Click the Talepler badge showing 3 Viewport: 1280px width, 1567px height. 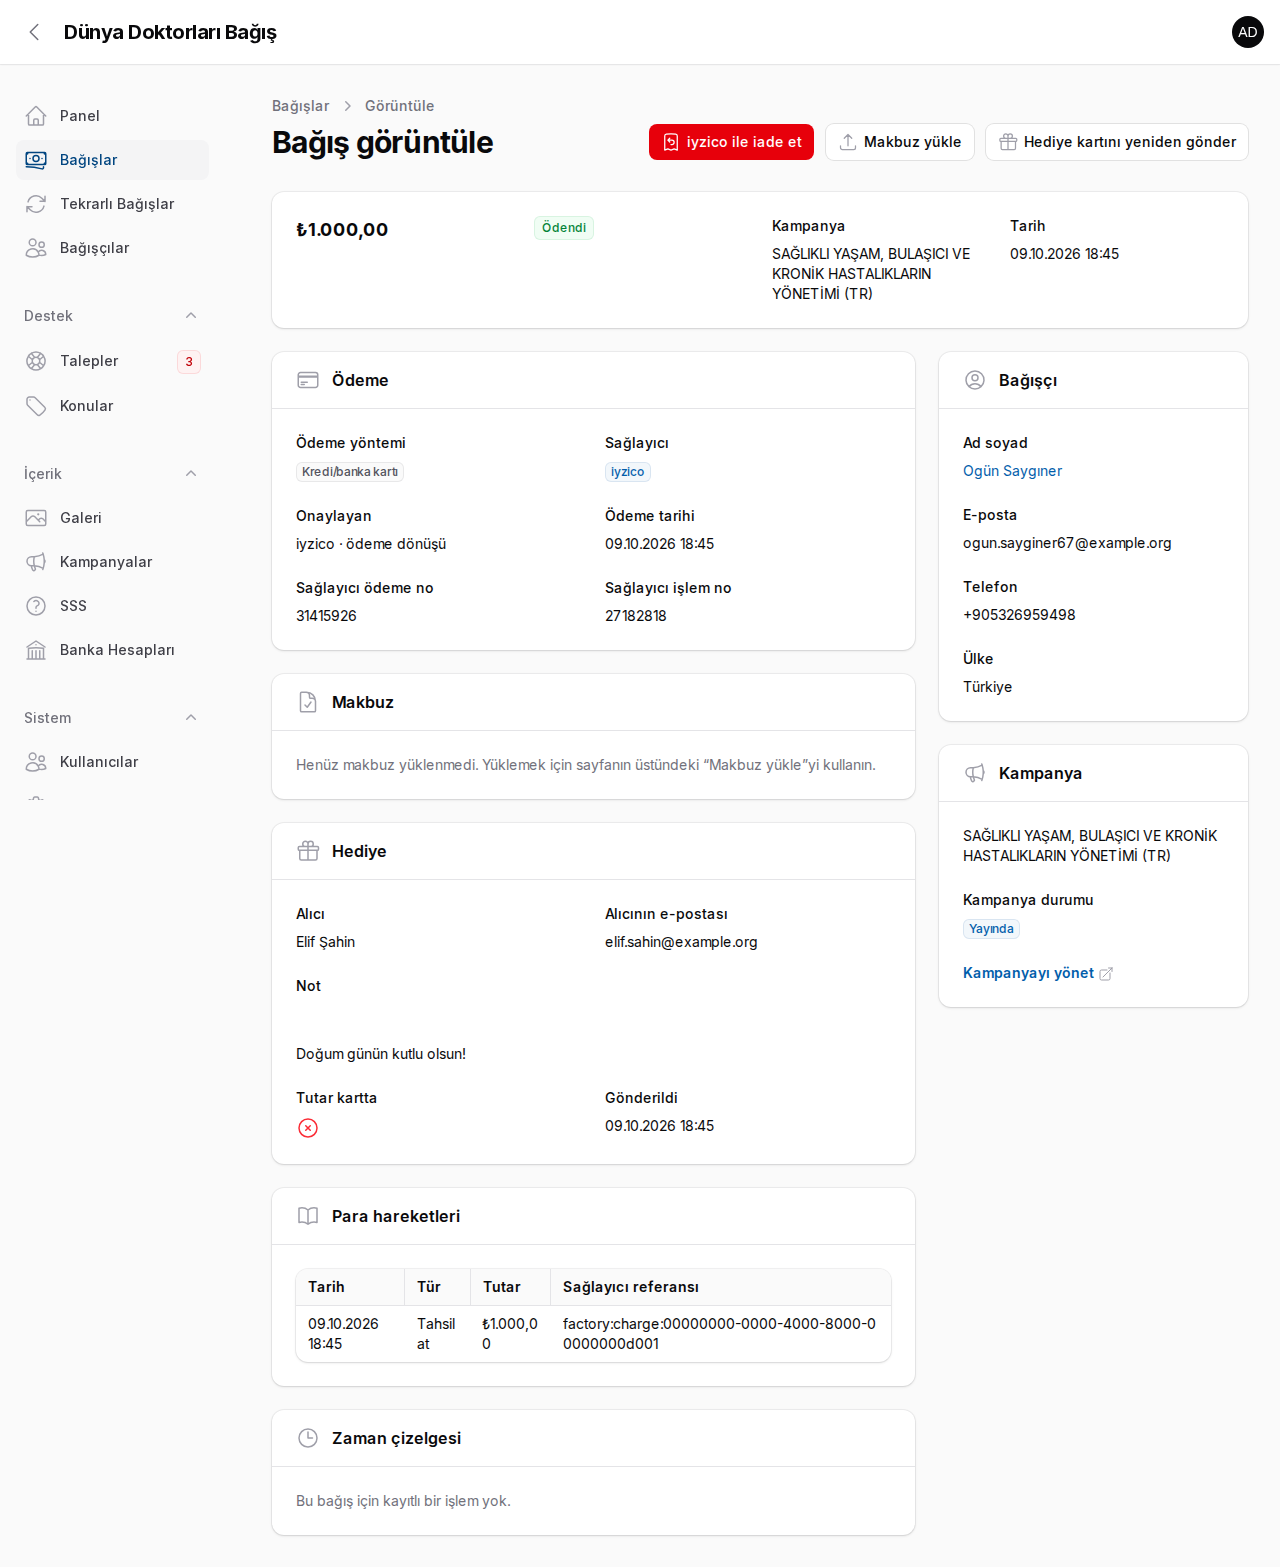(x=189, y=361)
